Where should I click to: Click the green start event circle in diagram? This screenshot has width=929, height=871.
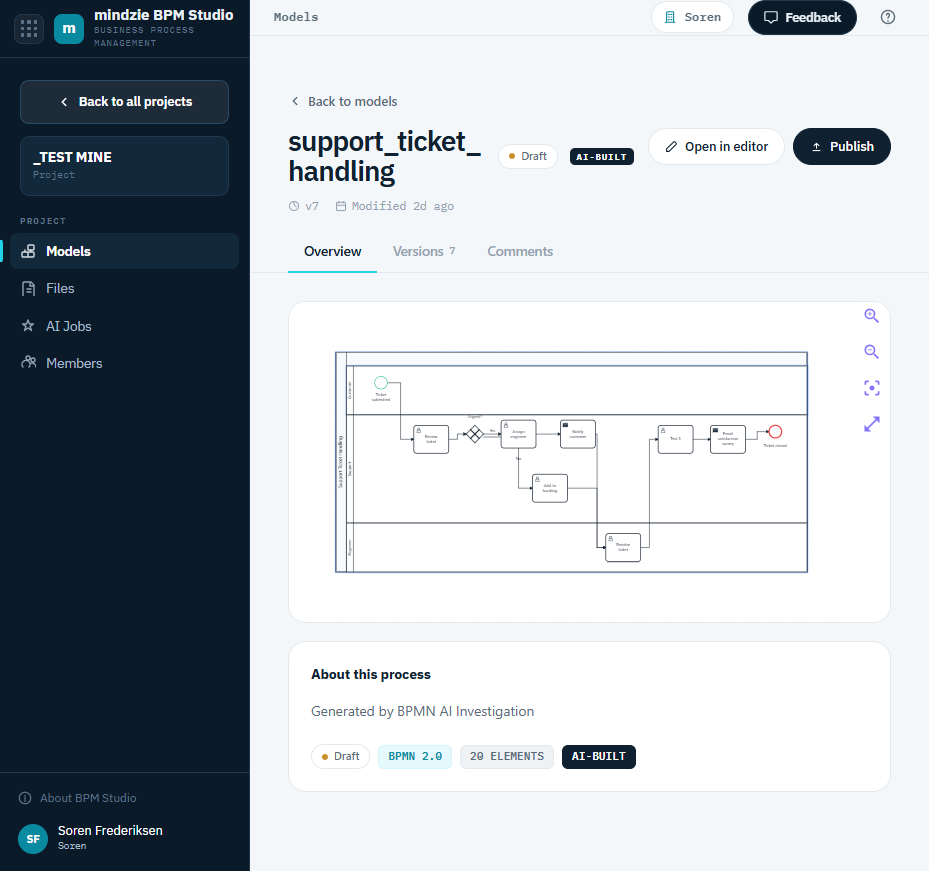click(381, 383)
